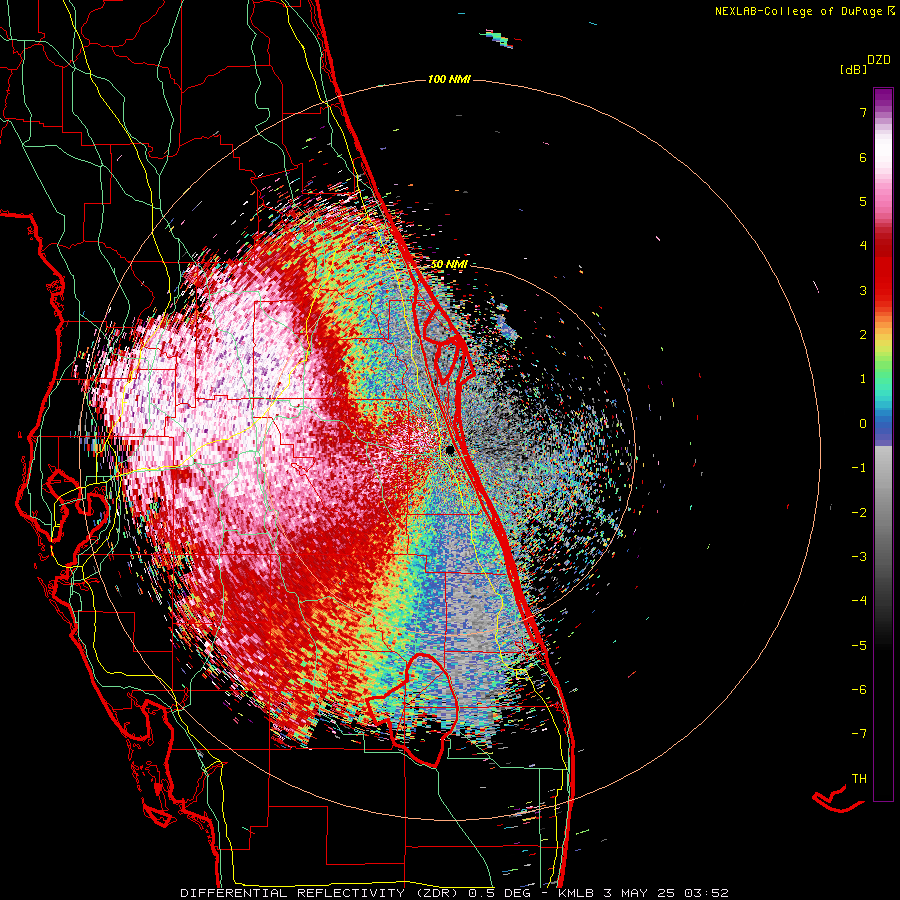The width and height of the screenshot is (900, 900).
Task: Click the 0 dB tick label
Action: point(863,424)
